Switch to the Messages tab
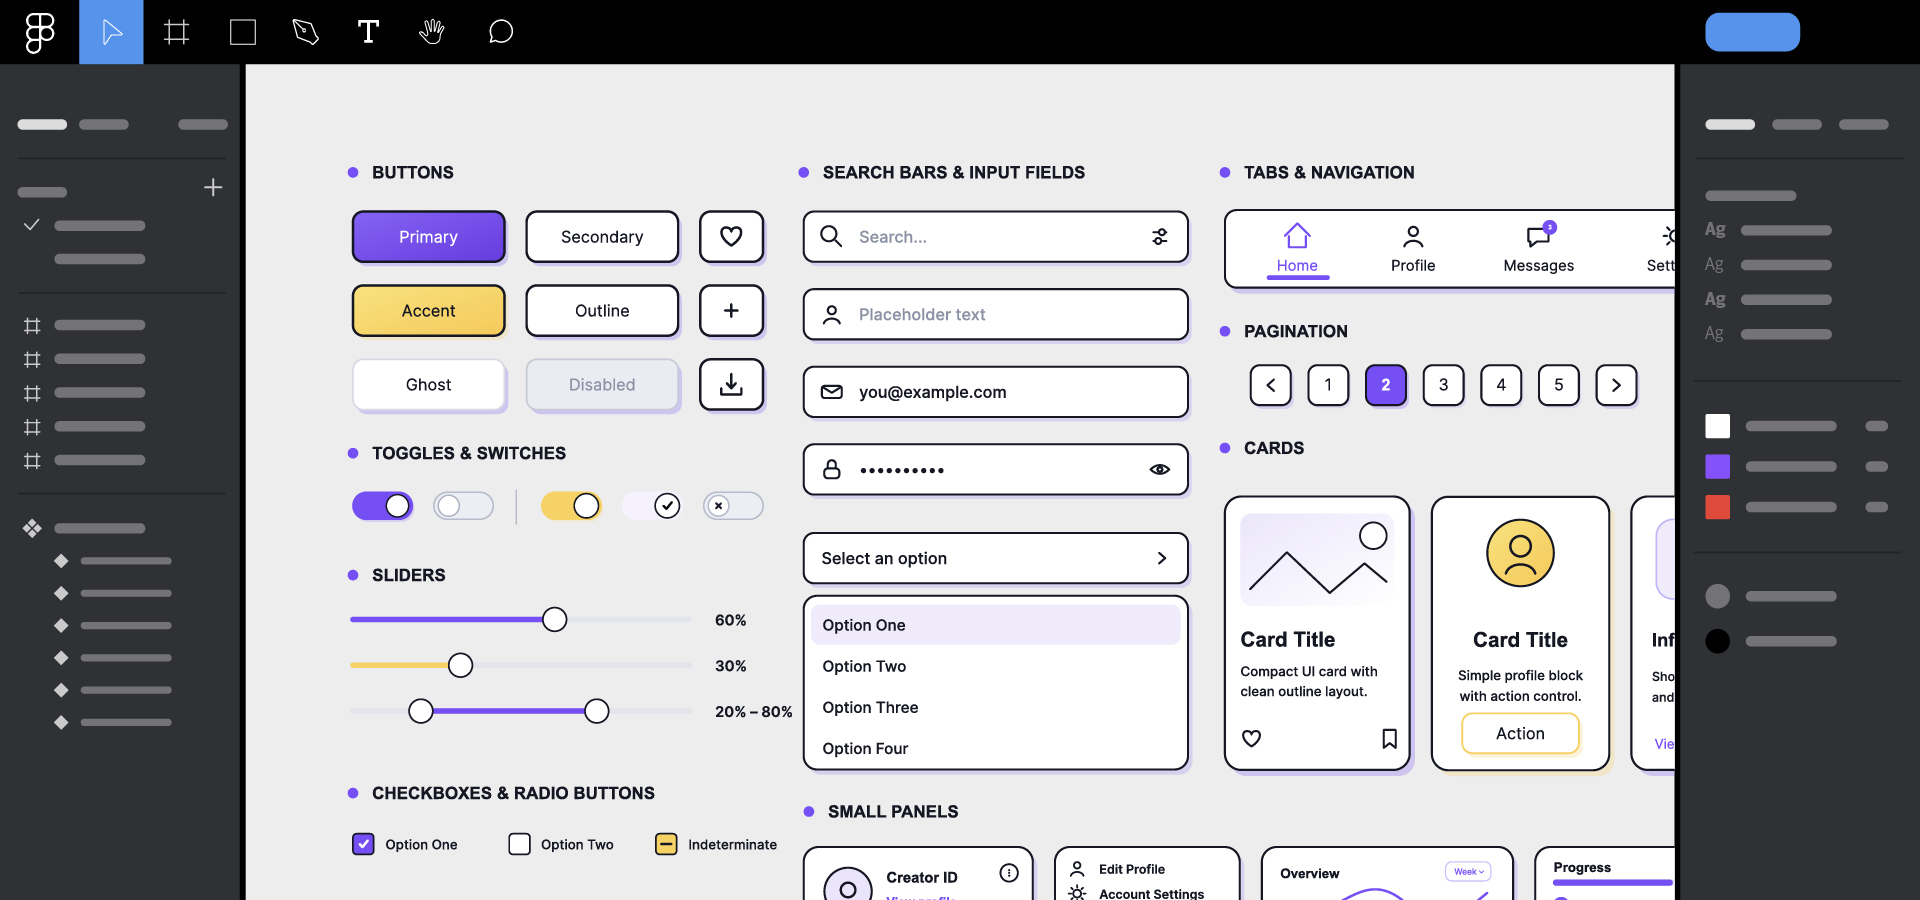The image size is (1920, 900). pyautogui.click(x=1538, y=249)
